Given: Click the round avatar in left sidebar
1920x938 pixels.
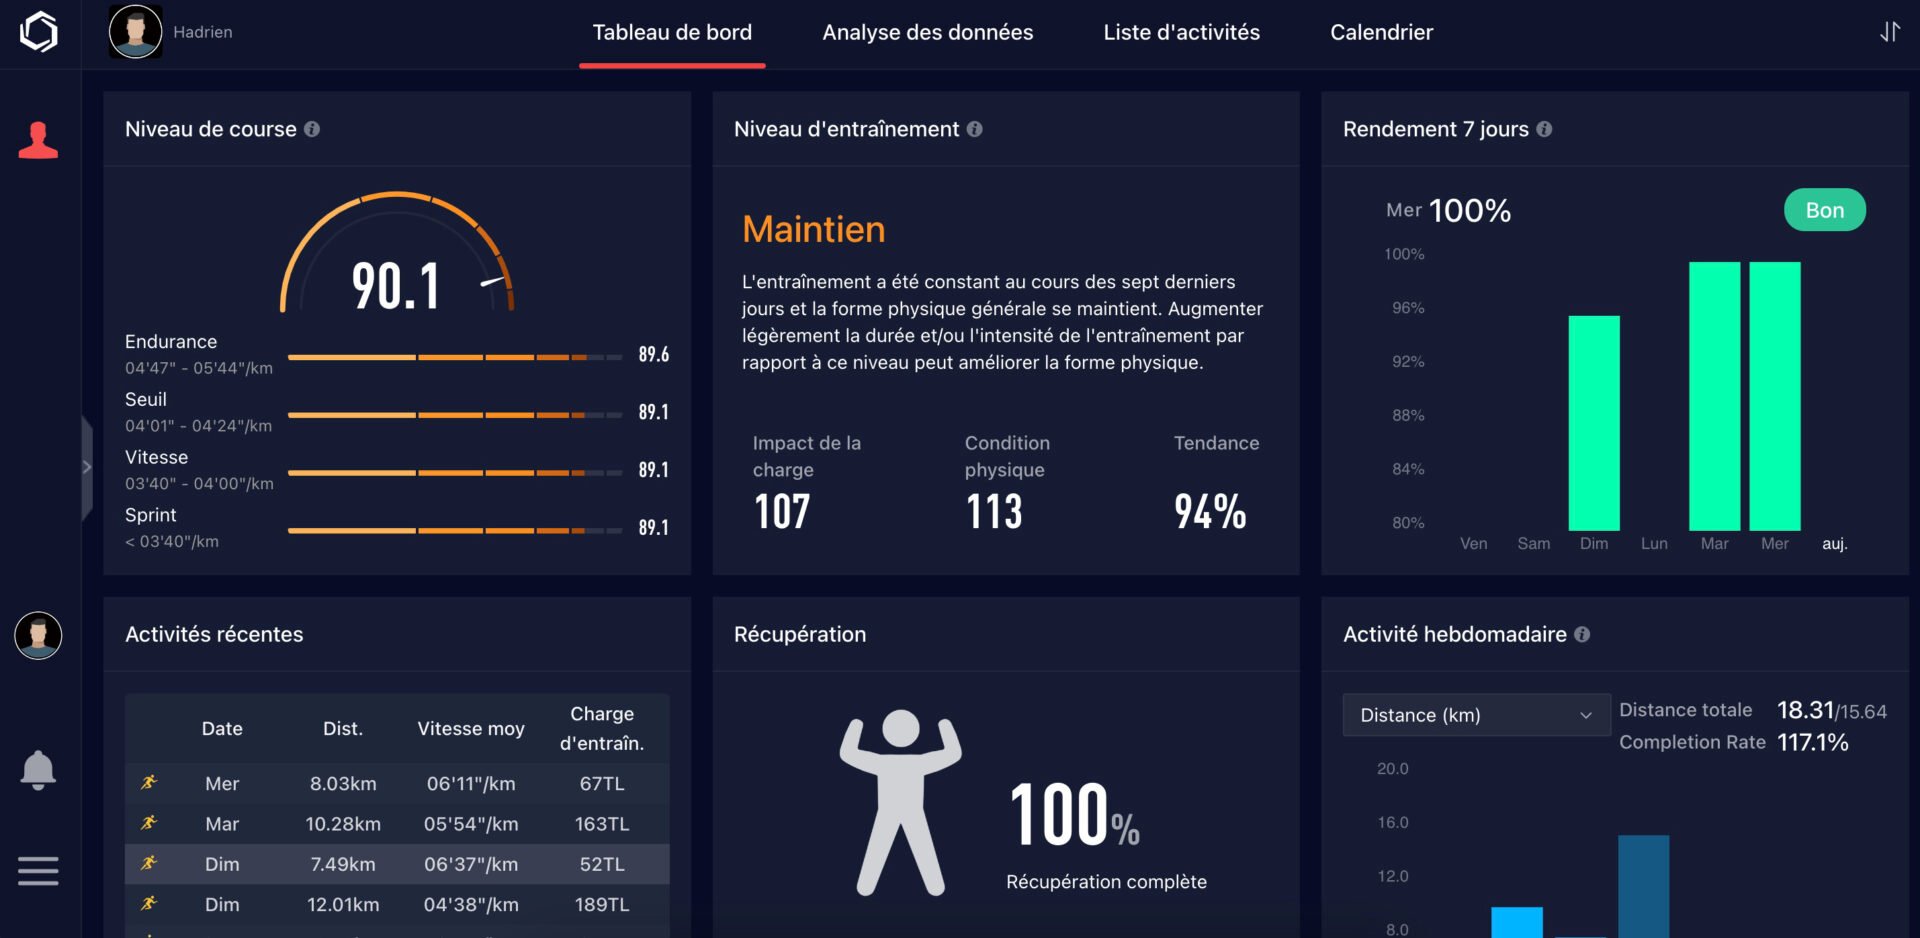Looking at the screenshot, I should coord(38,636).
